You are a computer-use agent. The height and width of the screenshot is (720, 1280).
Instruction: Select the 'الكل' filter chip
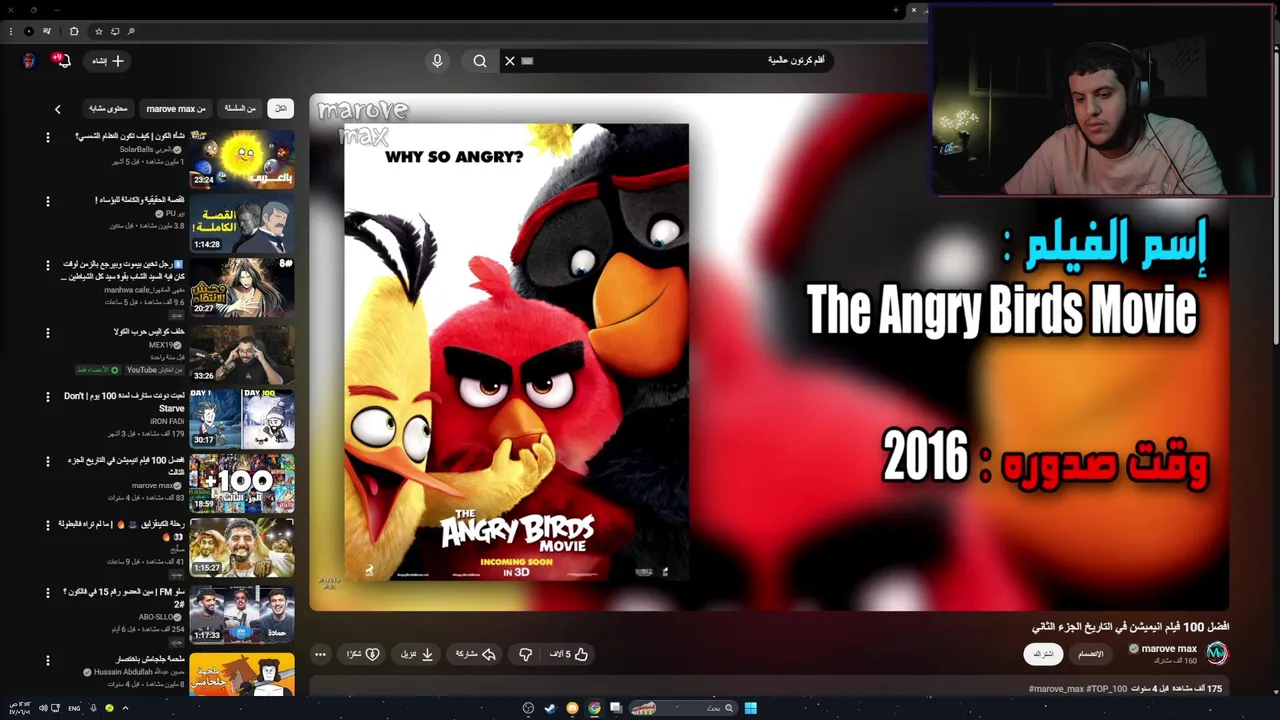point(281,108)
